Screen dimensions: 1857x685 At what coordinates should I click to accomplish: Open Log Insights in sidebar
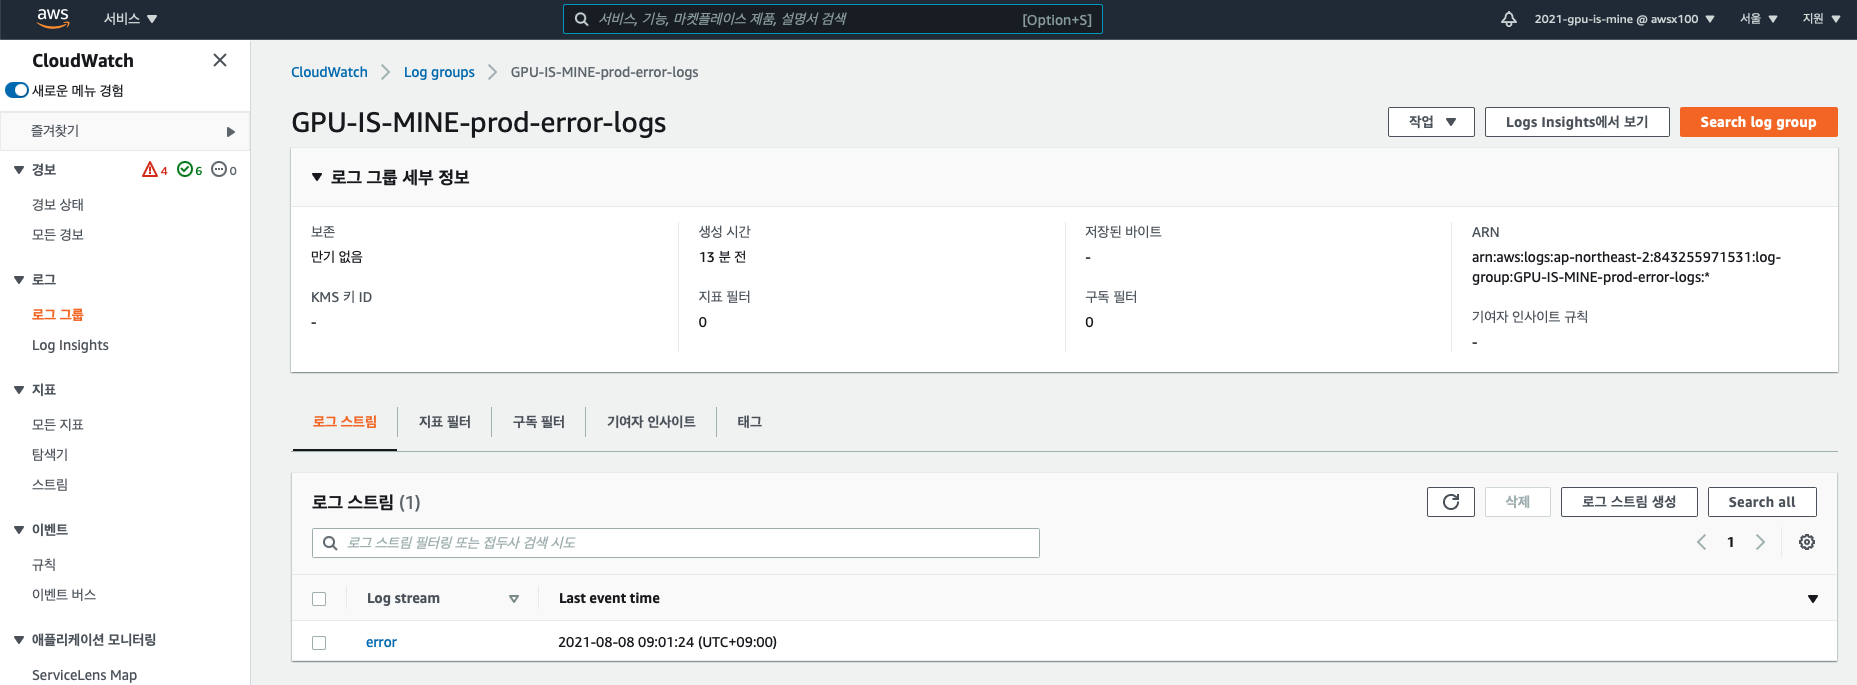click(x=70, y=345)
